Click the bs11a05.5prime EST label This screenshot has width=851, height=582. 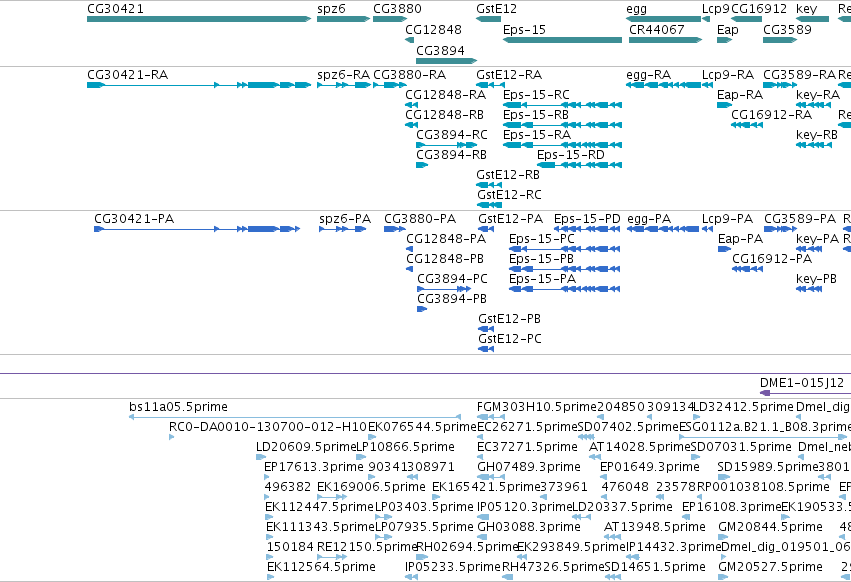point(179,407)
